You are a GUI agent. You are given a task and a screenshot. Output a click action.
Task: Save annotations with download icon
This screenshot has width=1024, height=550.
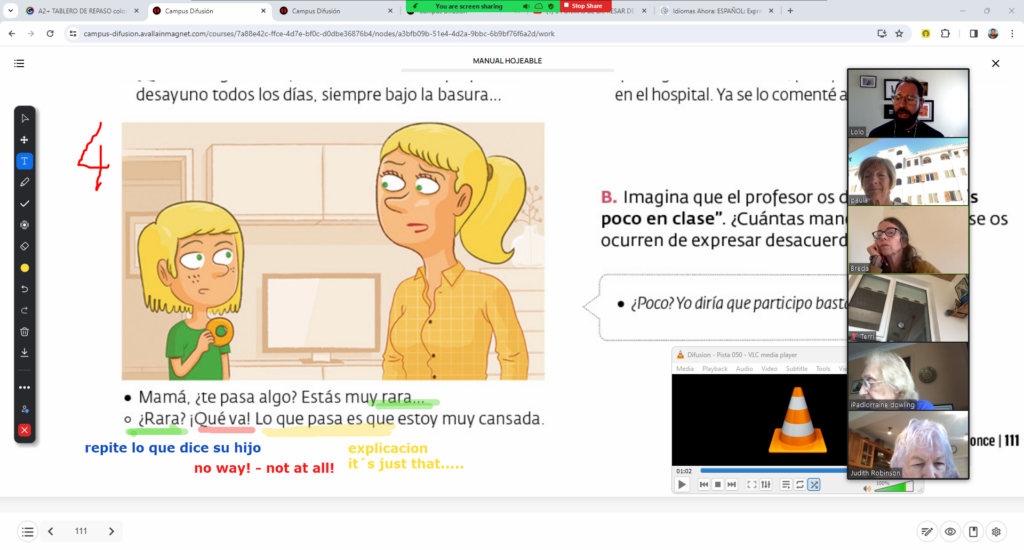(24, 353)
